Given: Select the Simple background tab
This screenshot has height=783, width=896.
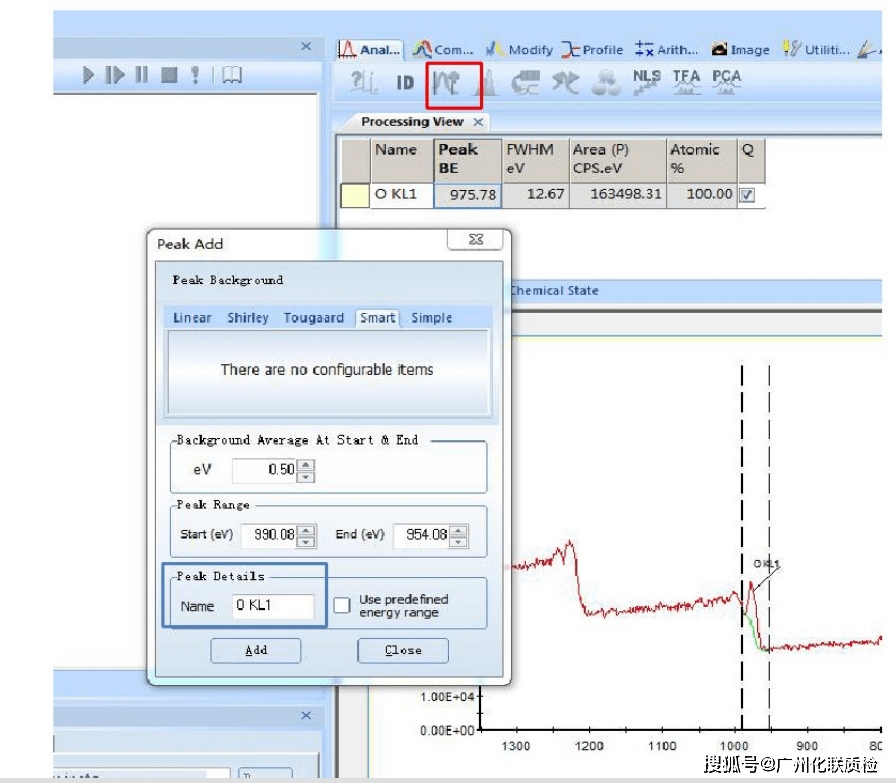Looking at the screenshot, I should (431, 318).
